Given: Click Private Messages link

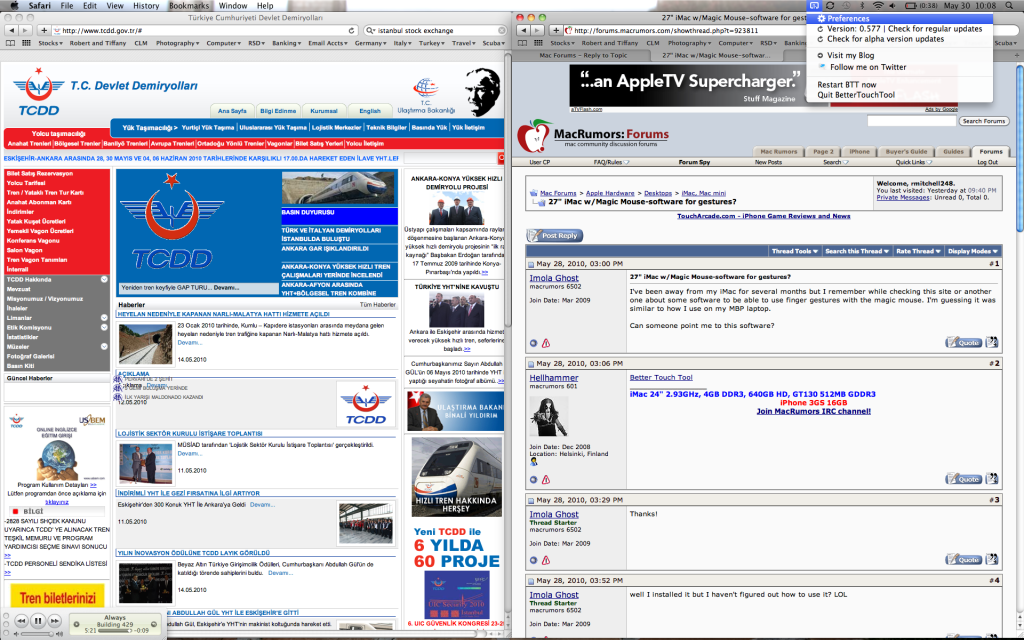Looking at the screenshot, I should coord(903,197).
